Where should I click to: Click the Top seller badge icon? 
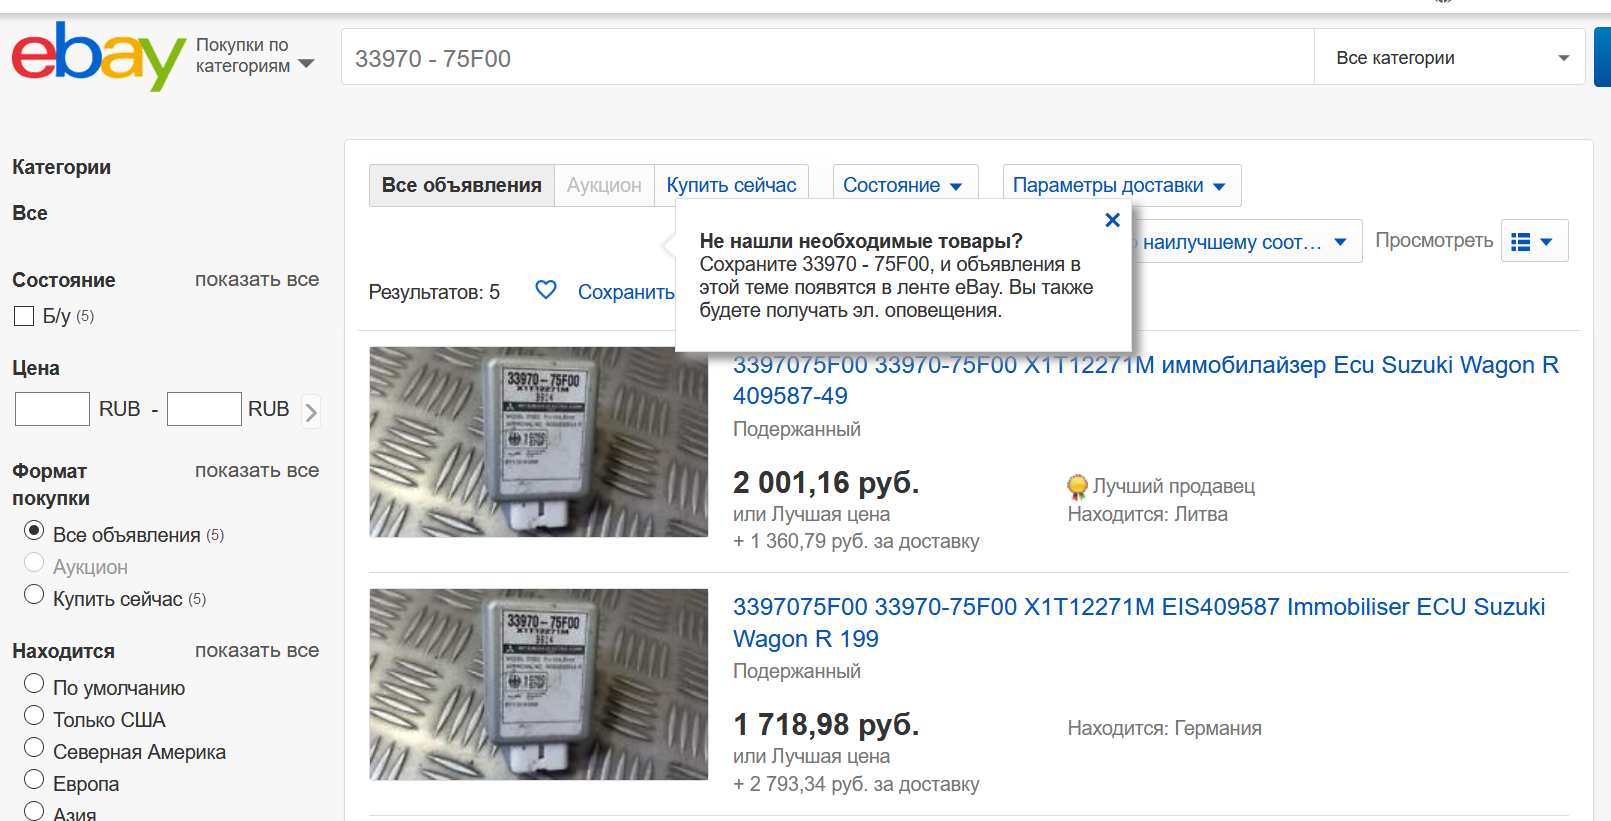coord(1077,486)
